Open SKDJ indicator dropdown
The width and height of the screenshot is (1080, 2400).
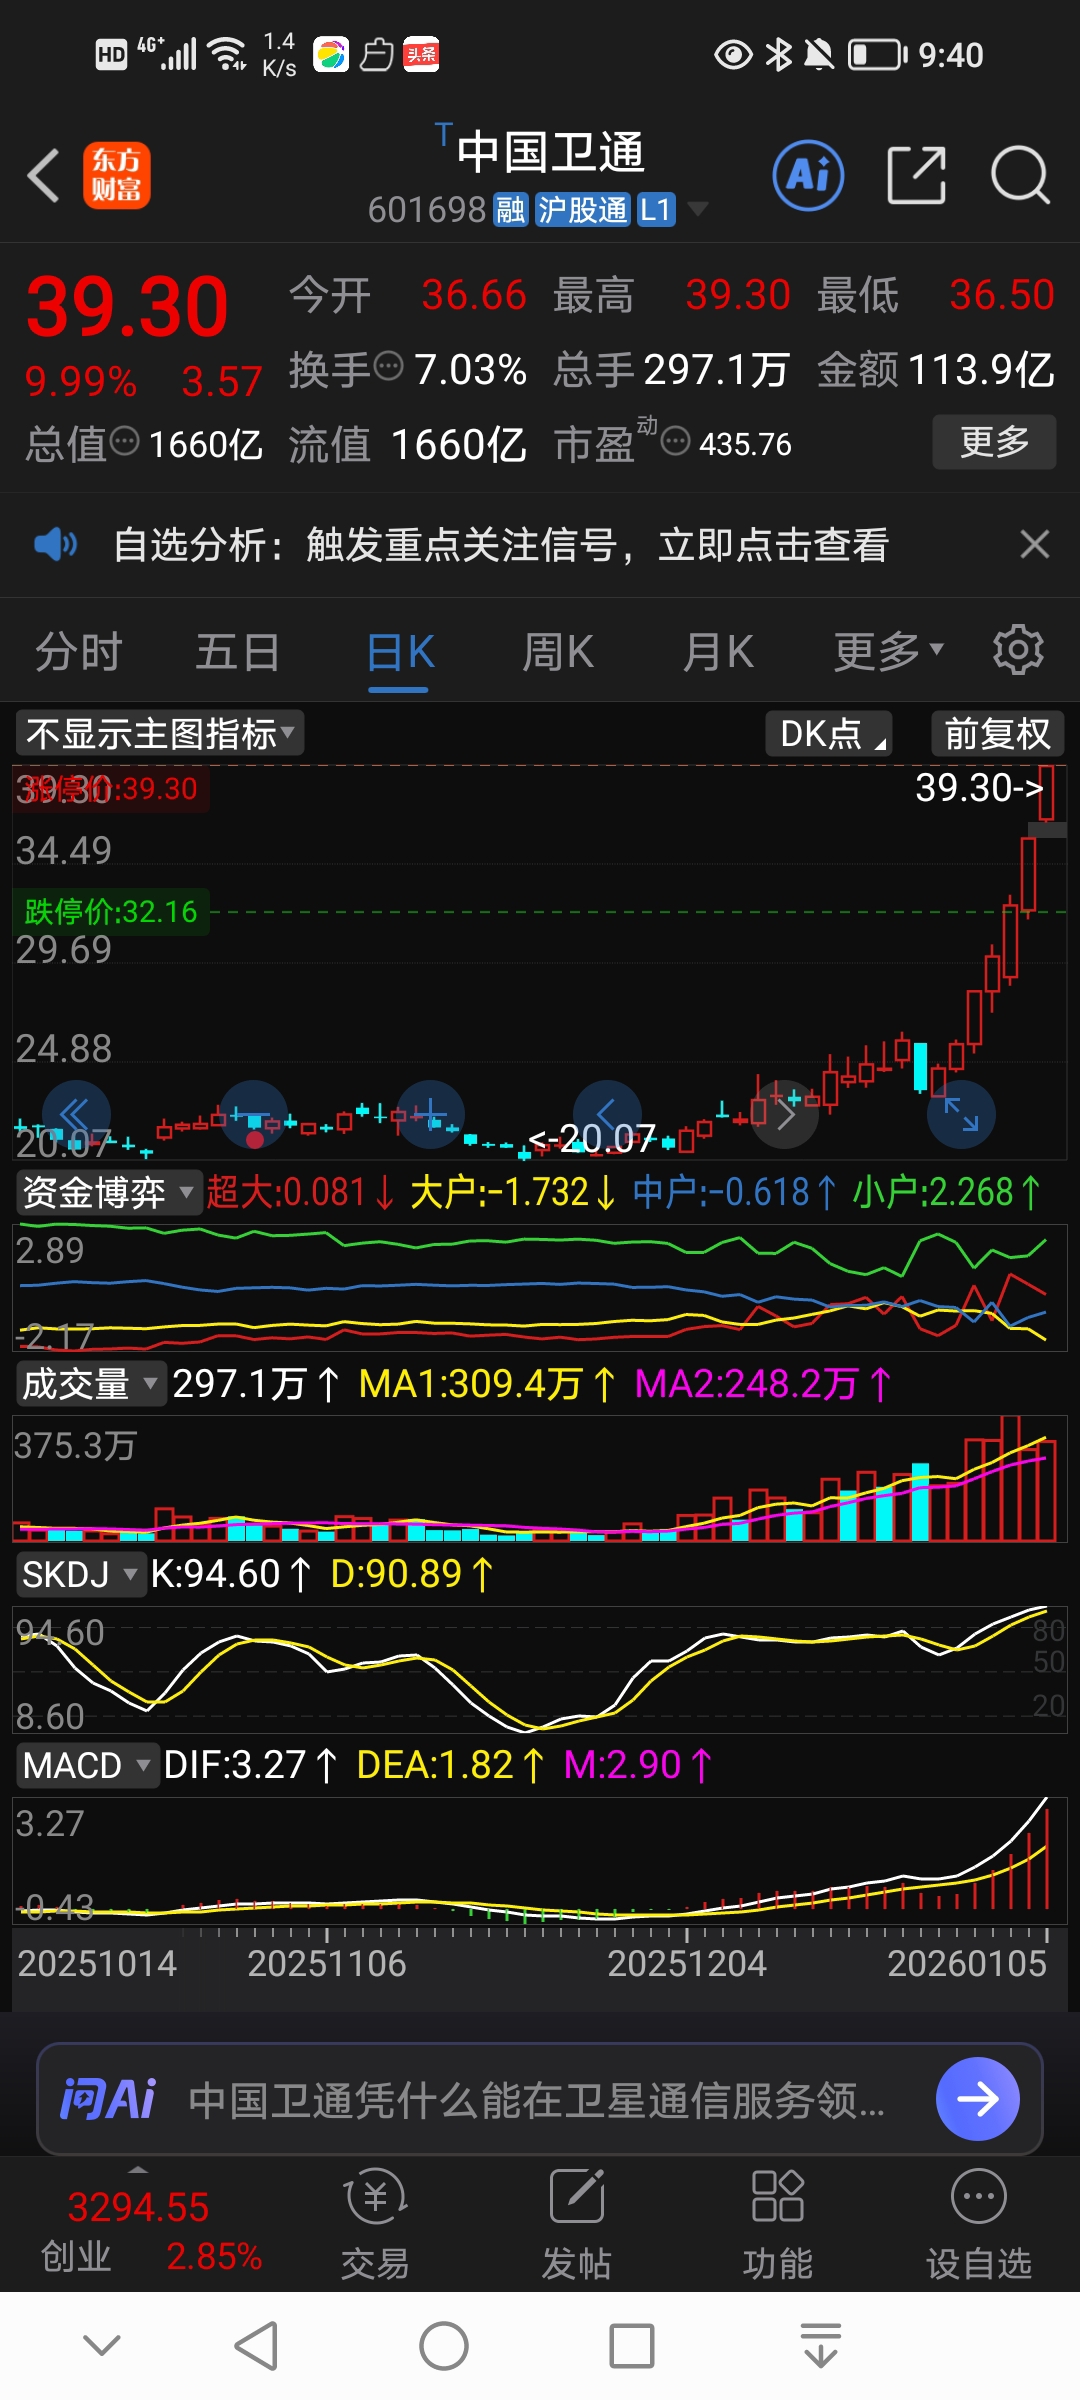click(80, 1574)
